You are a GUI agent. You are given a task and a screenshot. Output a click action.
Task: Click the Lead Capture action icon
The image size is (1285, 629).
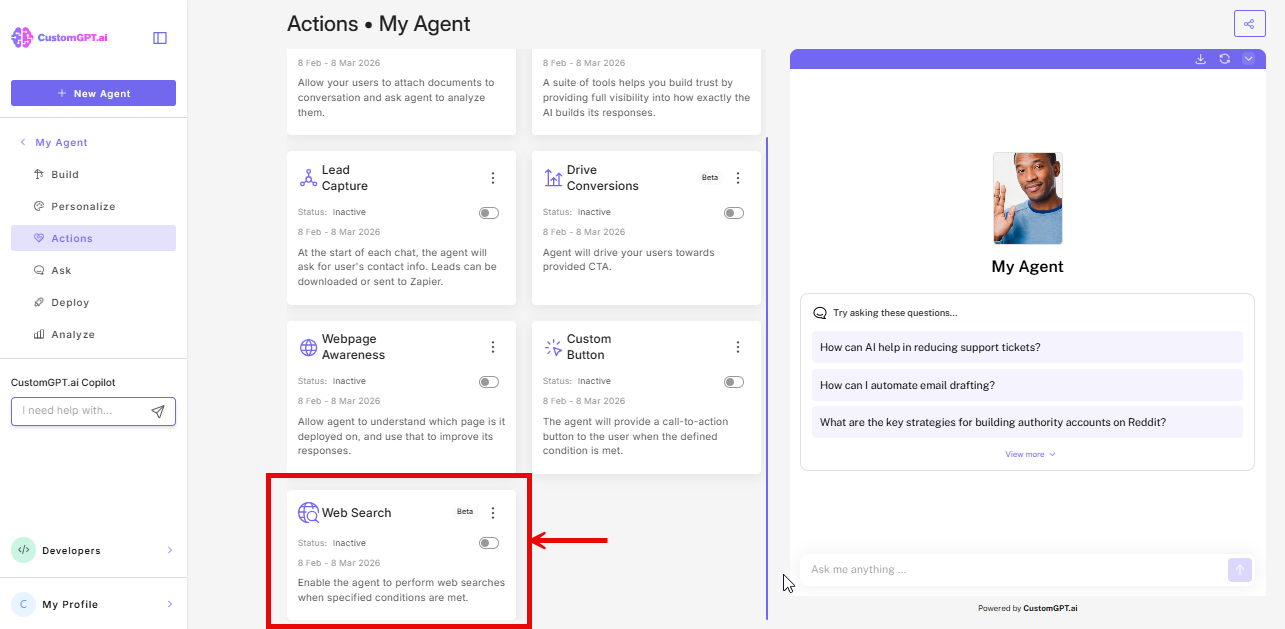click(x=307, y=177)
